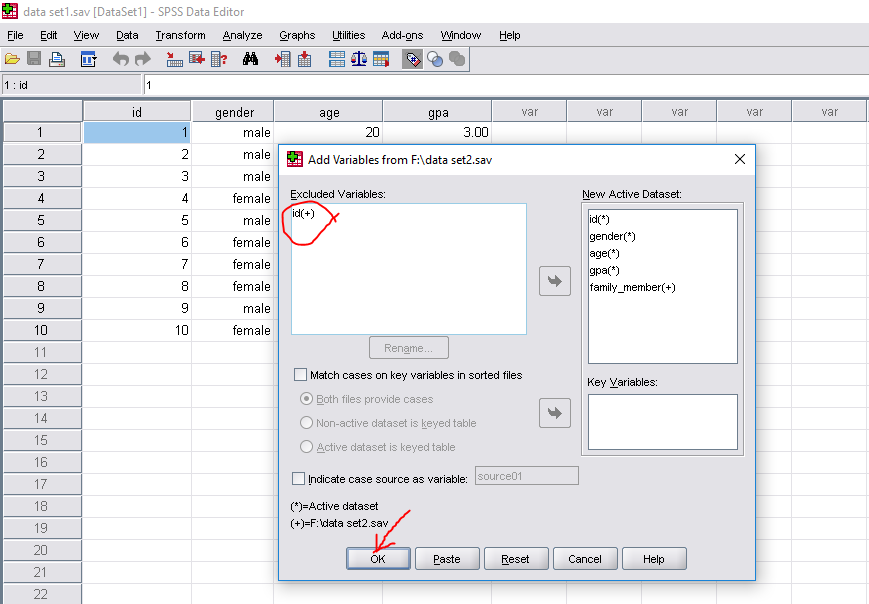The height and width of the screenshot is (604, 869).
Task: Select Active dataset is keyed table
Action: coord(306,447)
